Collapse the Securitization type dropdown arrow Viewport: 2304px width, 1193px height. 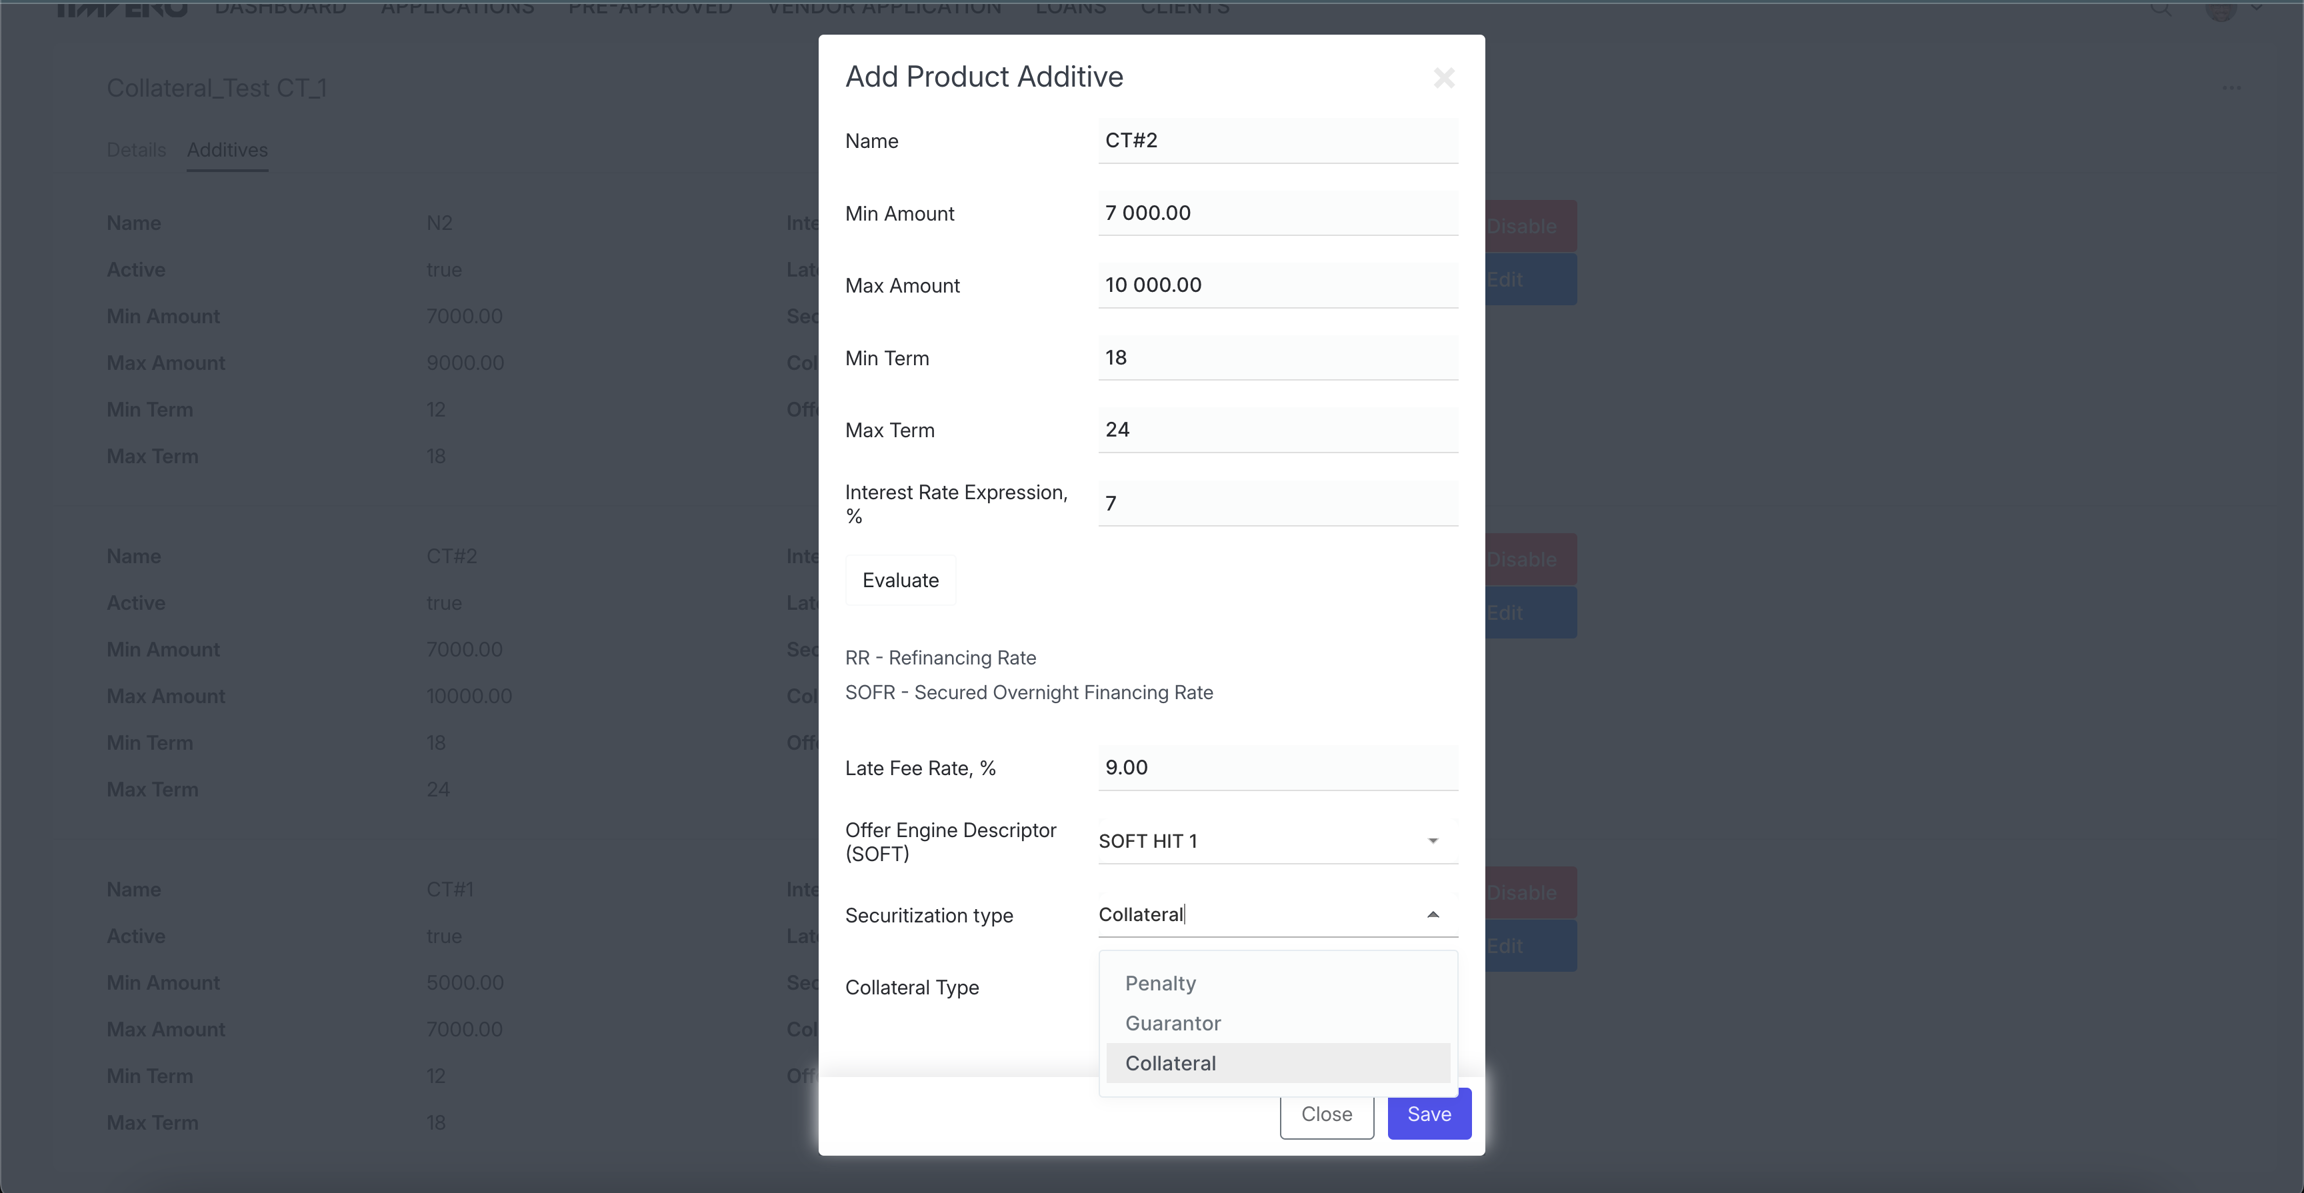pyautogui.click(x=1432, y=914)
